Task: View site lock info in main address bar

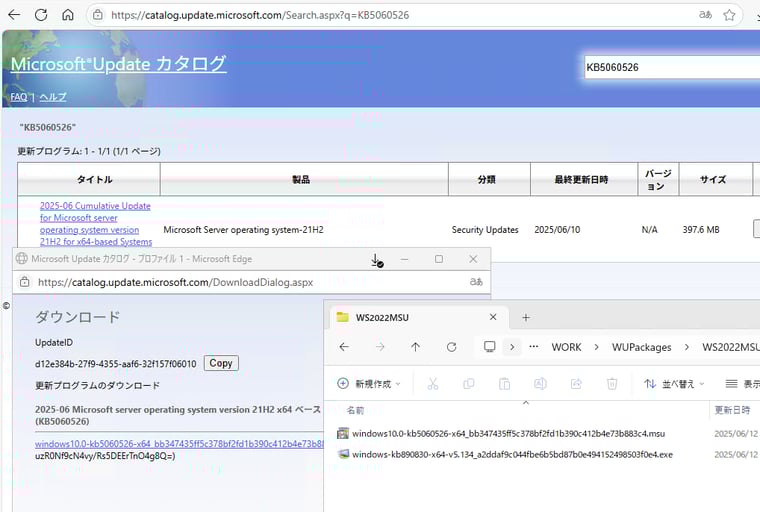Action: (x=98, y=15)
